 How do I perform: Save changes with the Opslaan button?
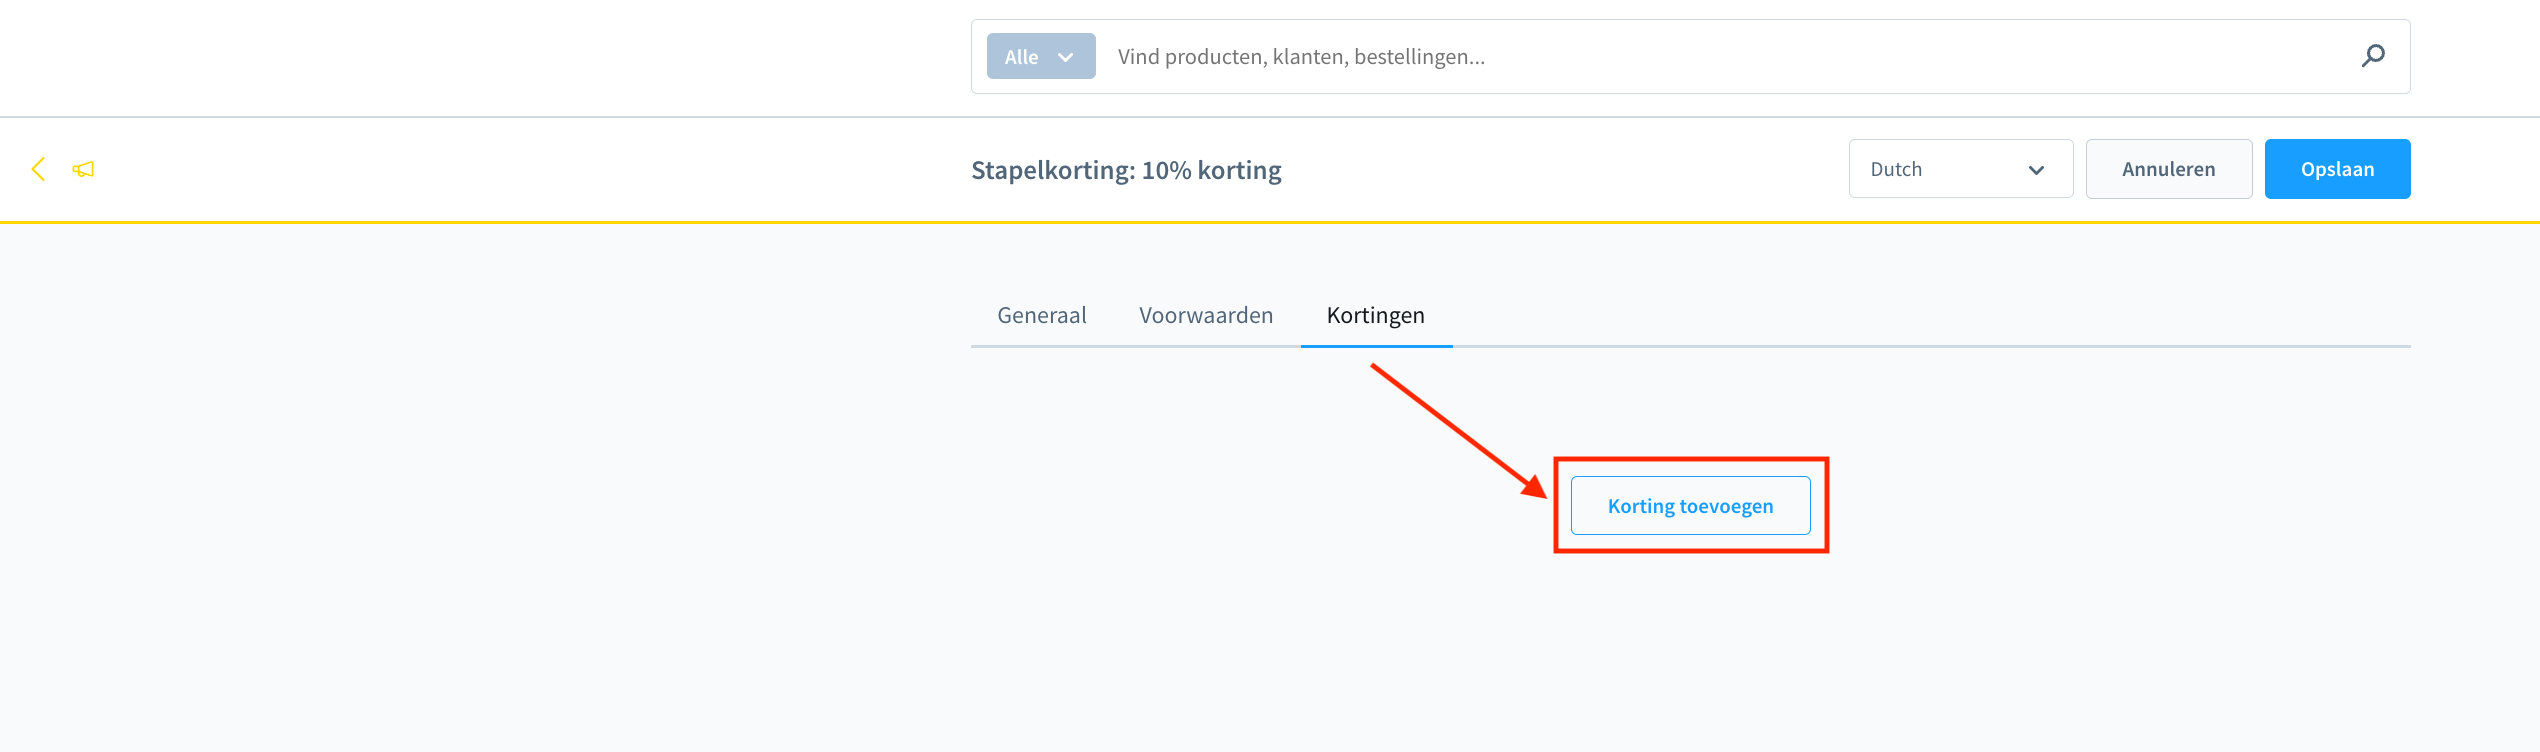pos(2337,168)
